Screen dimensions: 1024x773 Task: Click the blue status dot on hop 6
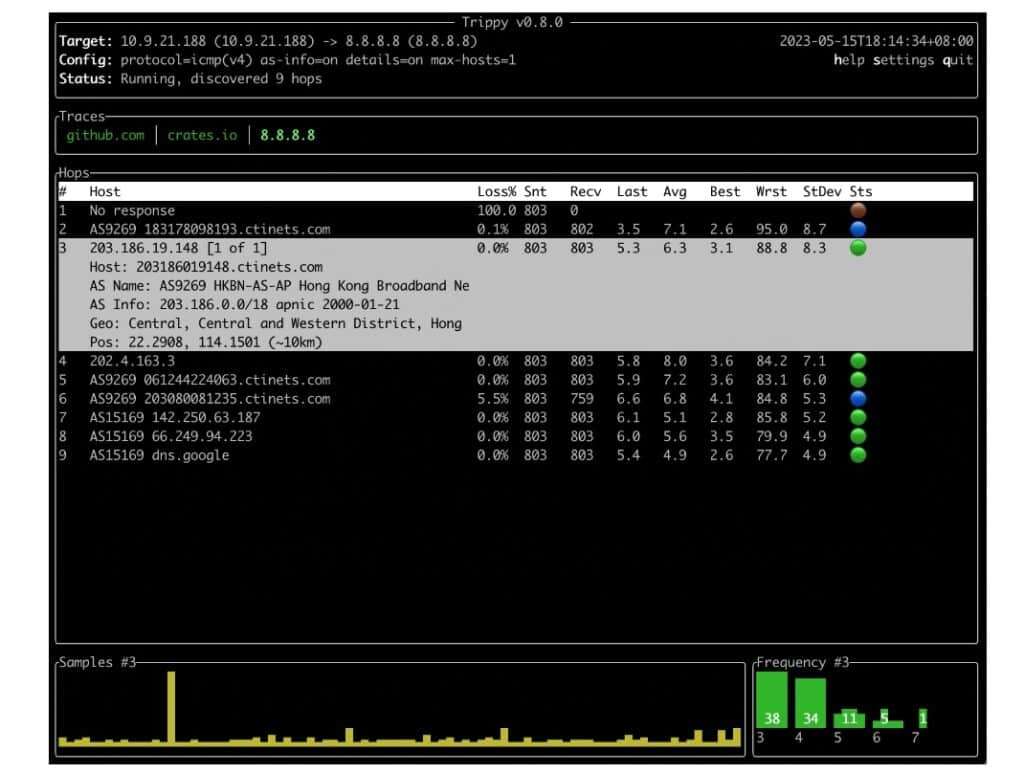coord(857,399)
